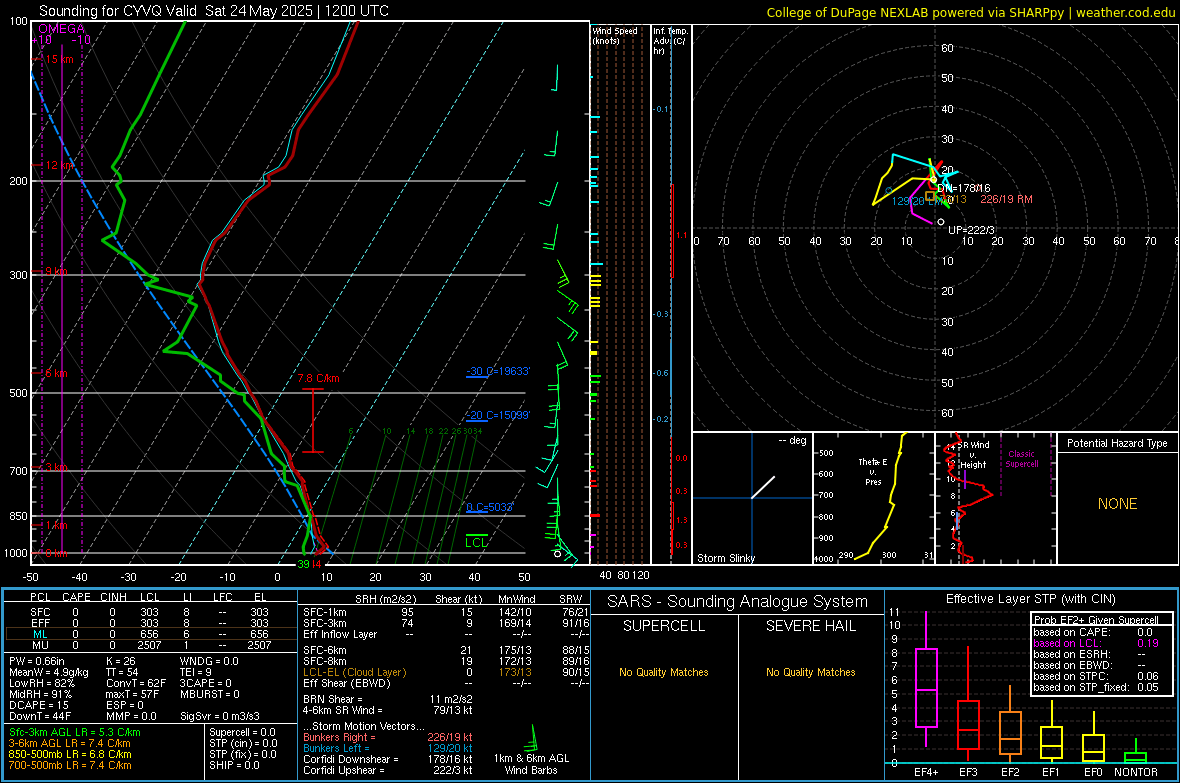
Task: Click the 'WNDG = 0.0' value
Action: point(208,661)
